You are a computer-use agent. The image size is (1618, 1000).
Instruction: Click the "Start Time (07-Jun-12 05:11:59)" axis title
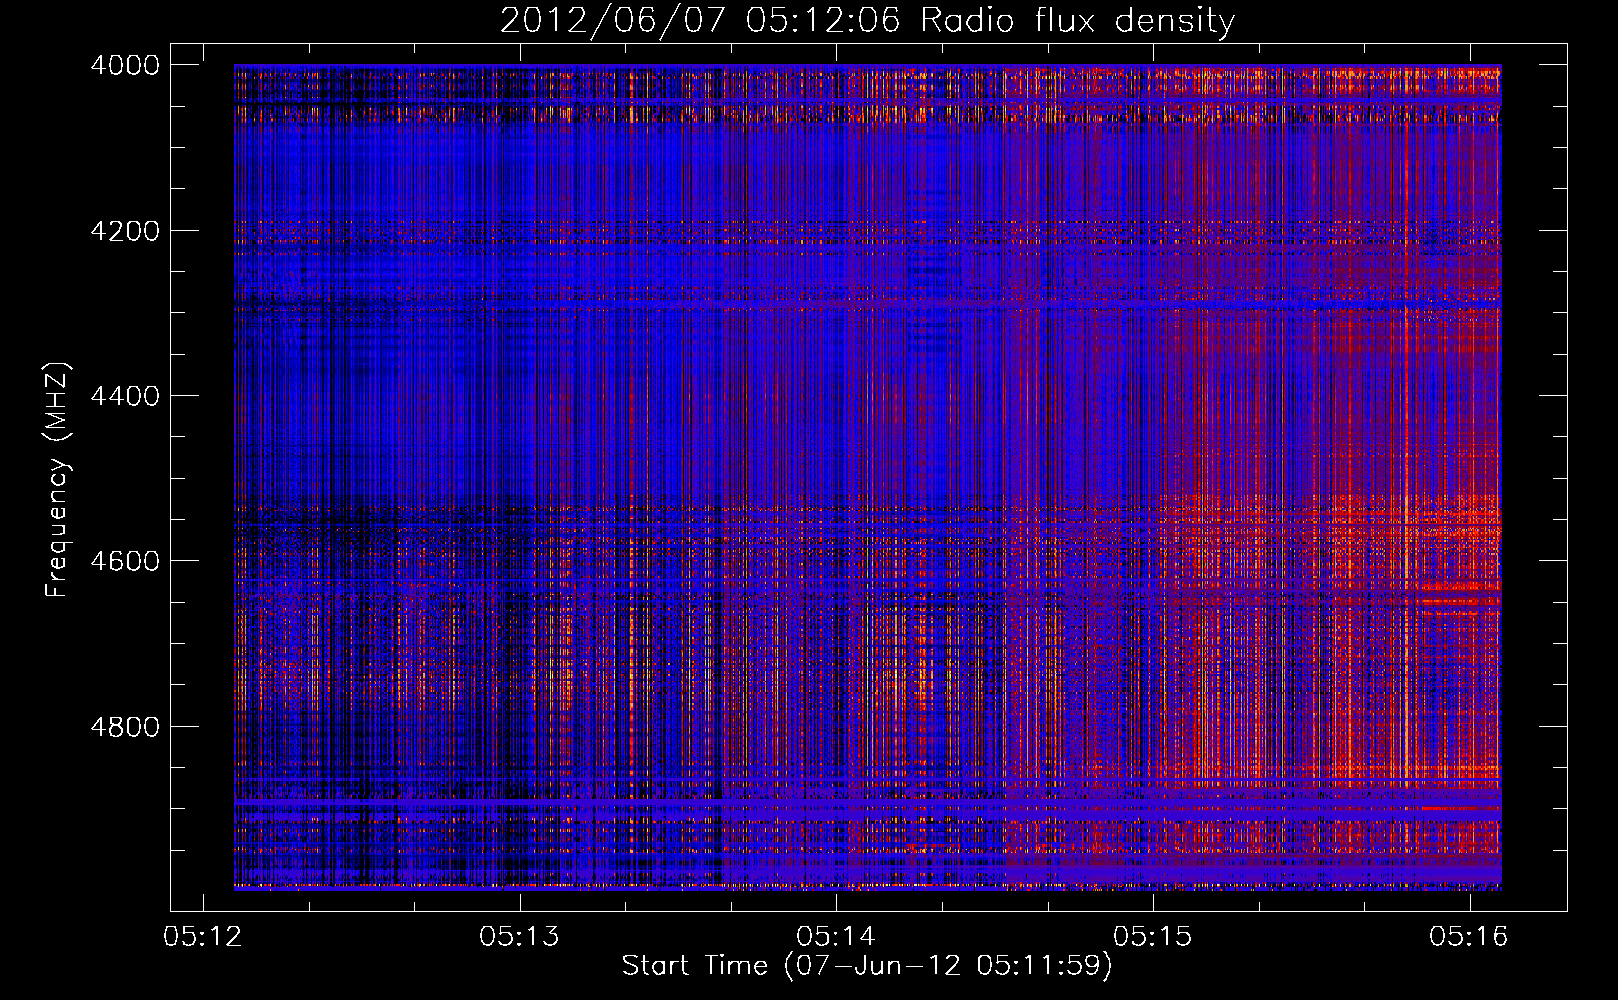click(x=867, y=966)
